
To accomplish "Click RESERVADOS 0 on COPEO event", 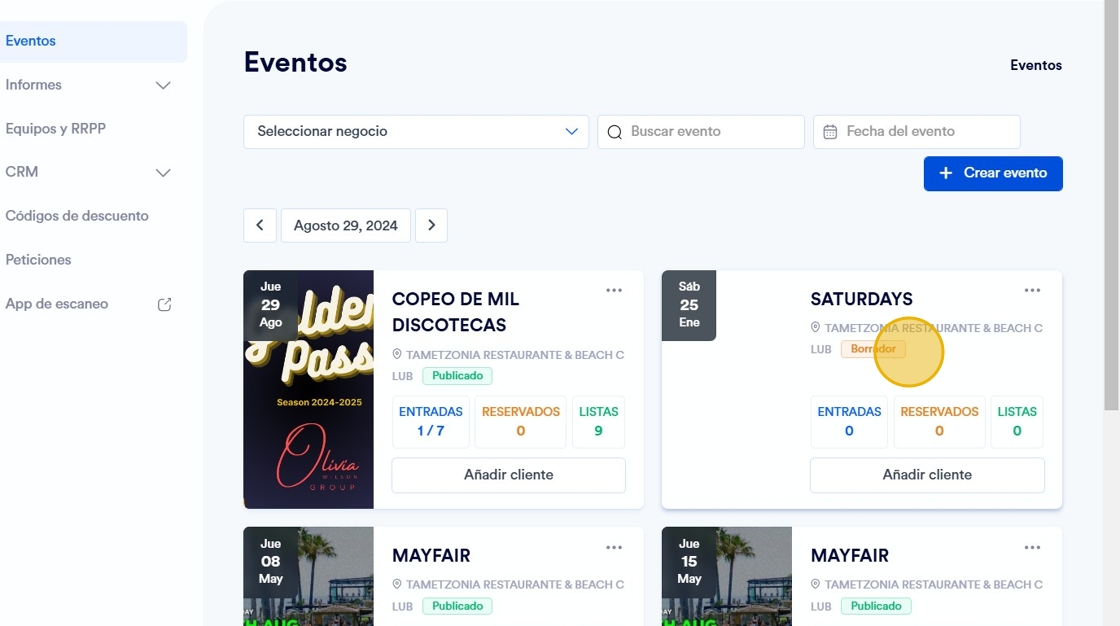I will coord(521,422).
